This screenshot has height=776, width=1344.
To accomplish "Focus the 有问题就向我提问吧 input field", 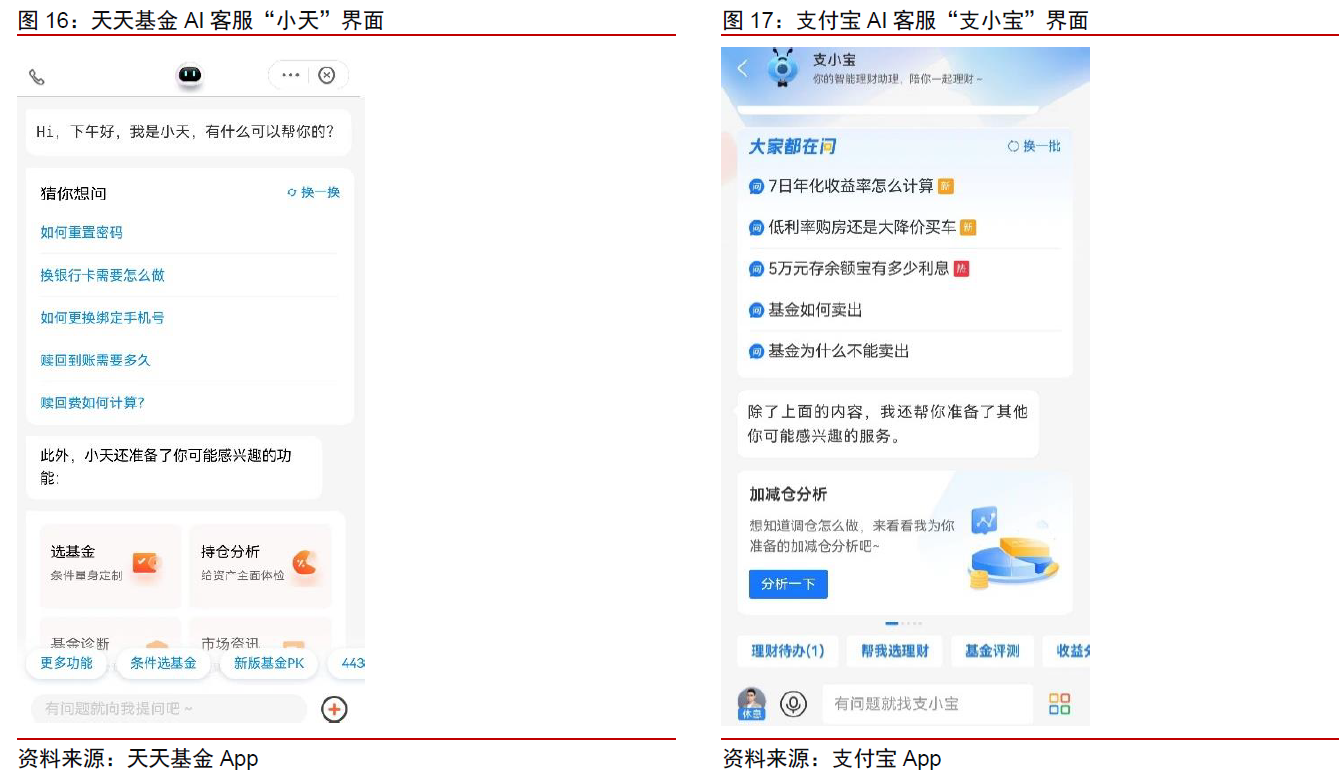I will tap(168, 708).
